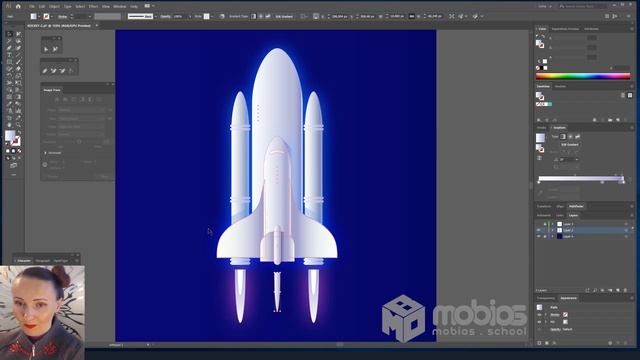The height and width of the screenshot is (360, 640).
Task: Select the Hand tool in toolbox
Action: coord(9,125)
